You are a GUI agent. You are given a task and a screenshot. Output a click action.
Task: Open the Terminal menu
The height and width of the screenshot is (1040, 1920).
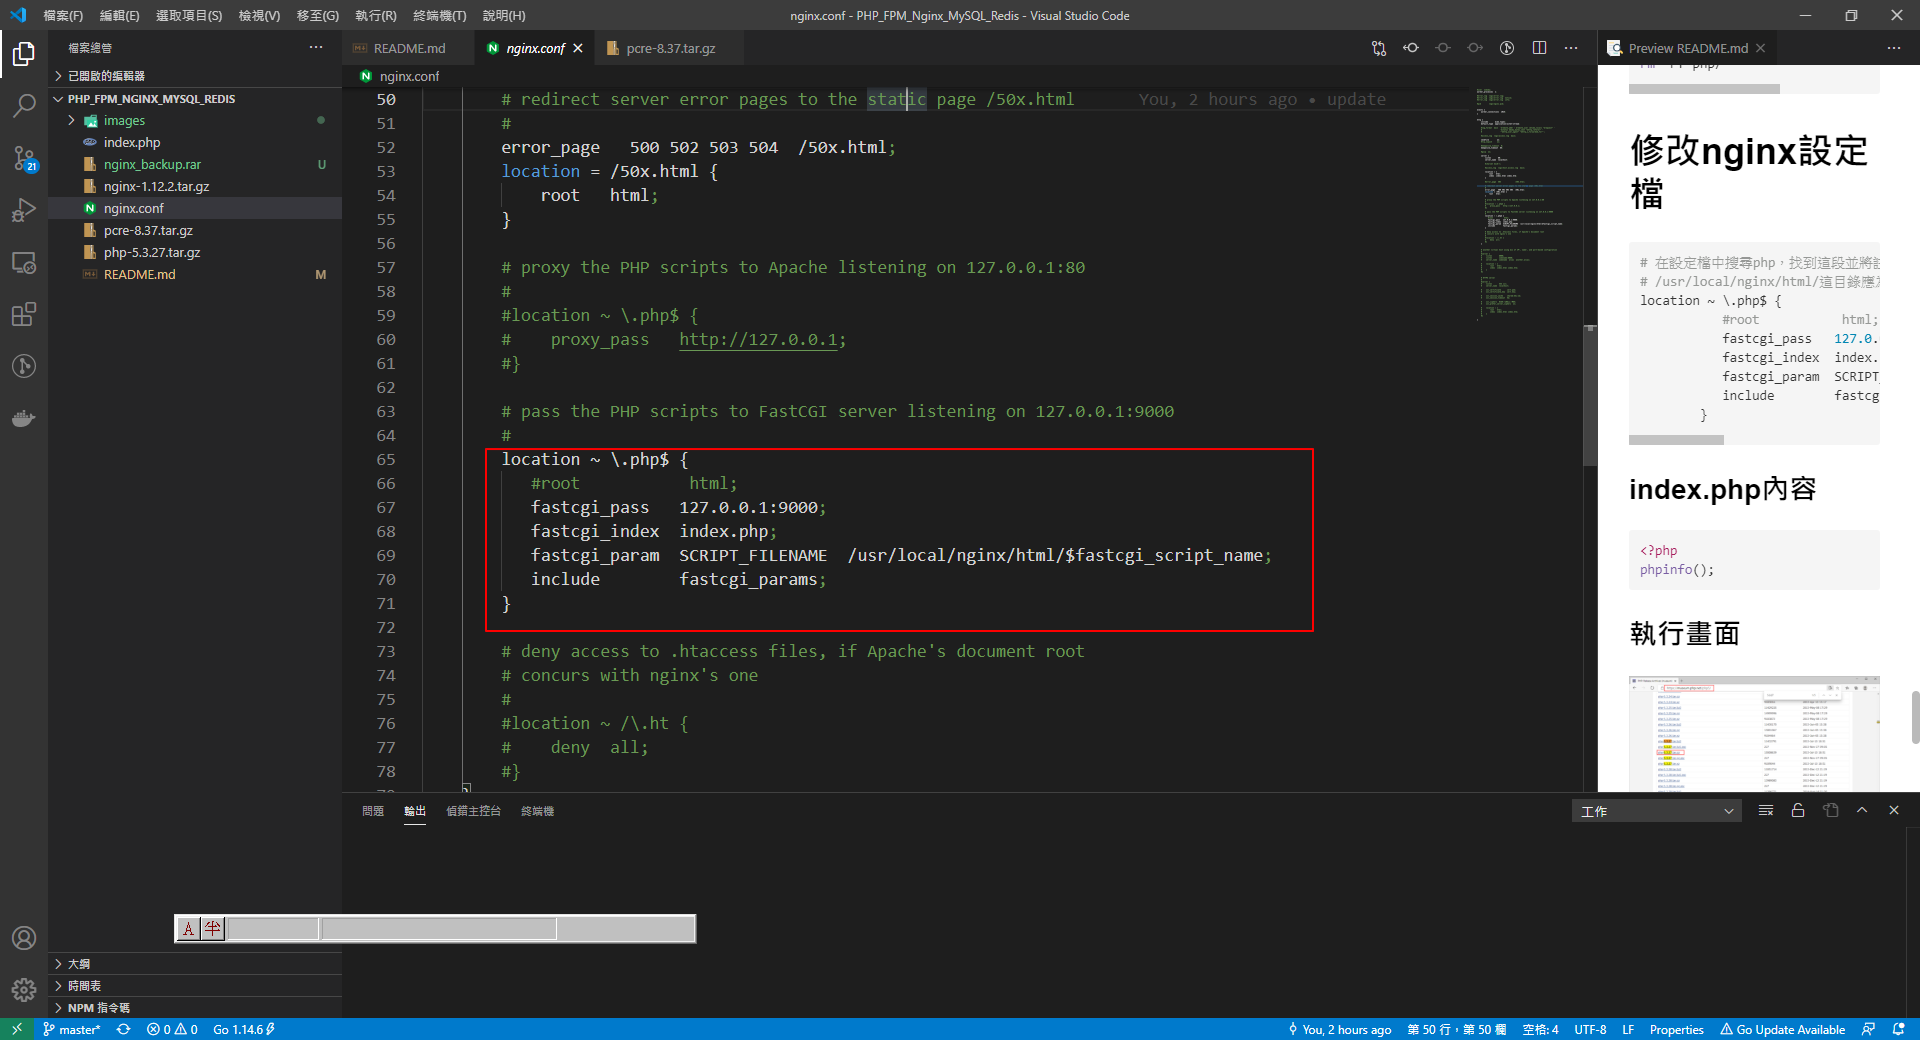click(439, 15)
